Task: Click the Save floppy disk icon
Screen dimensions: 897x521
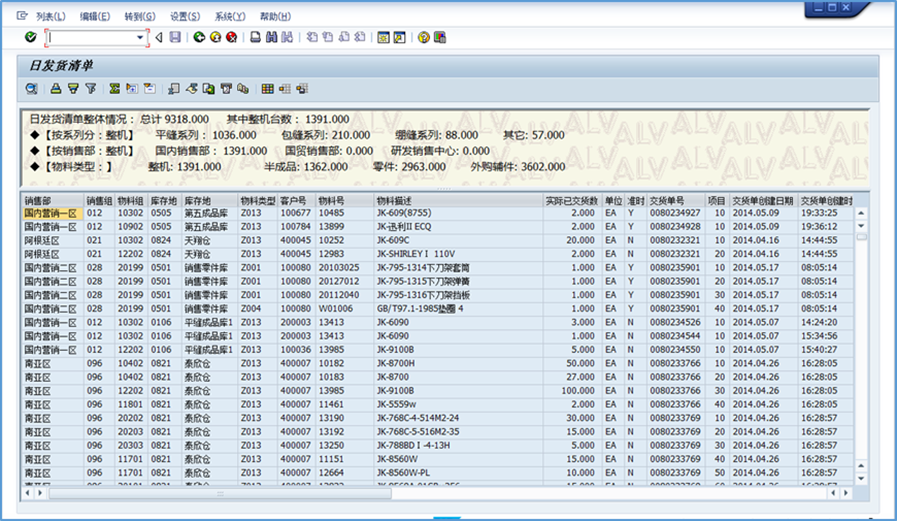Action: 175,37
